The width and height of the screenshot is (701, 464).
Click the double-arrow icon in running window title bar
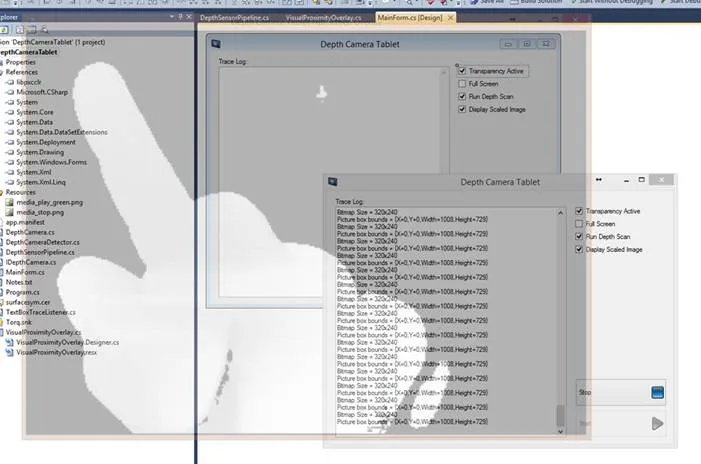click(x=599, y=180)
